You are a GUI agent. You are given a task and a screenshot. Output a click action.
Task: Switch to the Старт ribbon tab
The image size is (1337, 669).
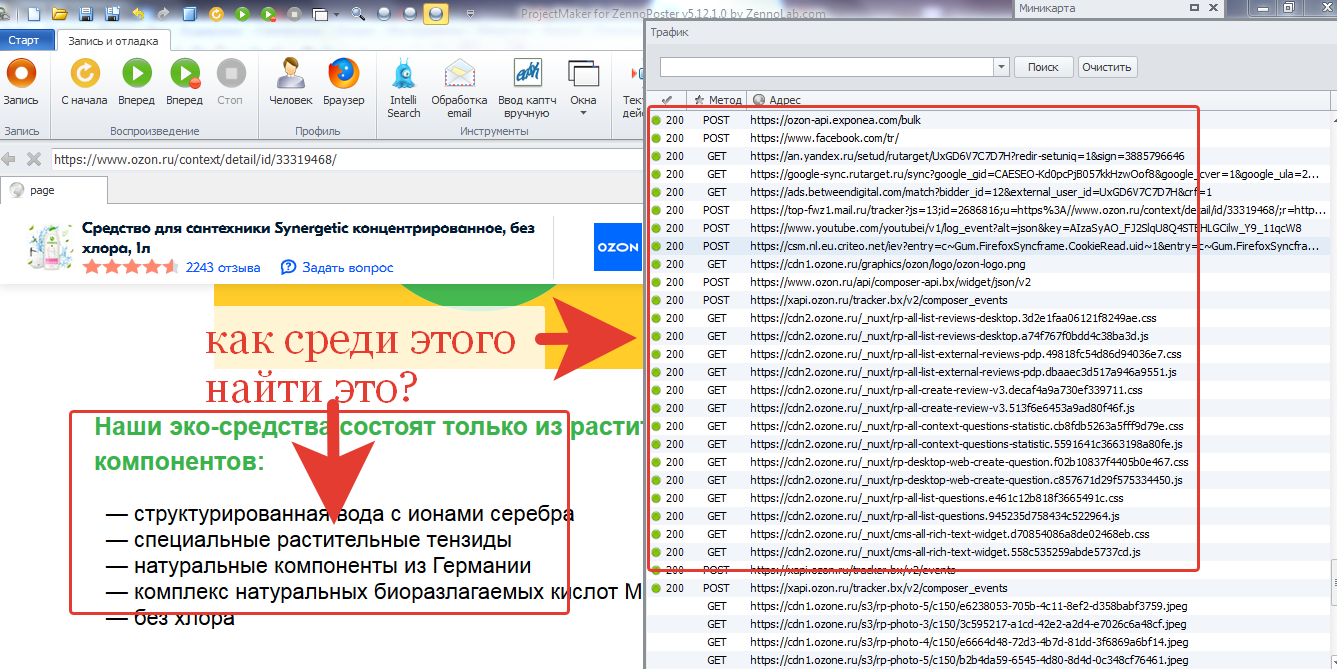[x=24, y=41]
